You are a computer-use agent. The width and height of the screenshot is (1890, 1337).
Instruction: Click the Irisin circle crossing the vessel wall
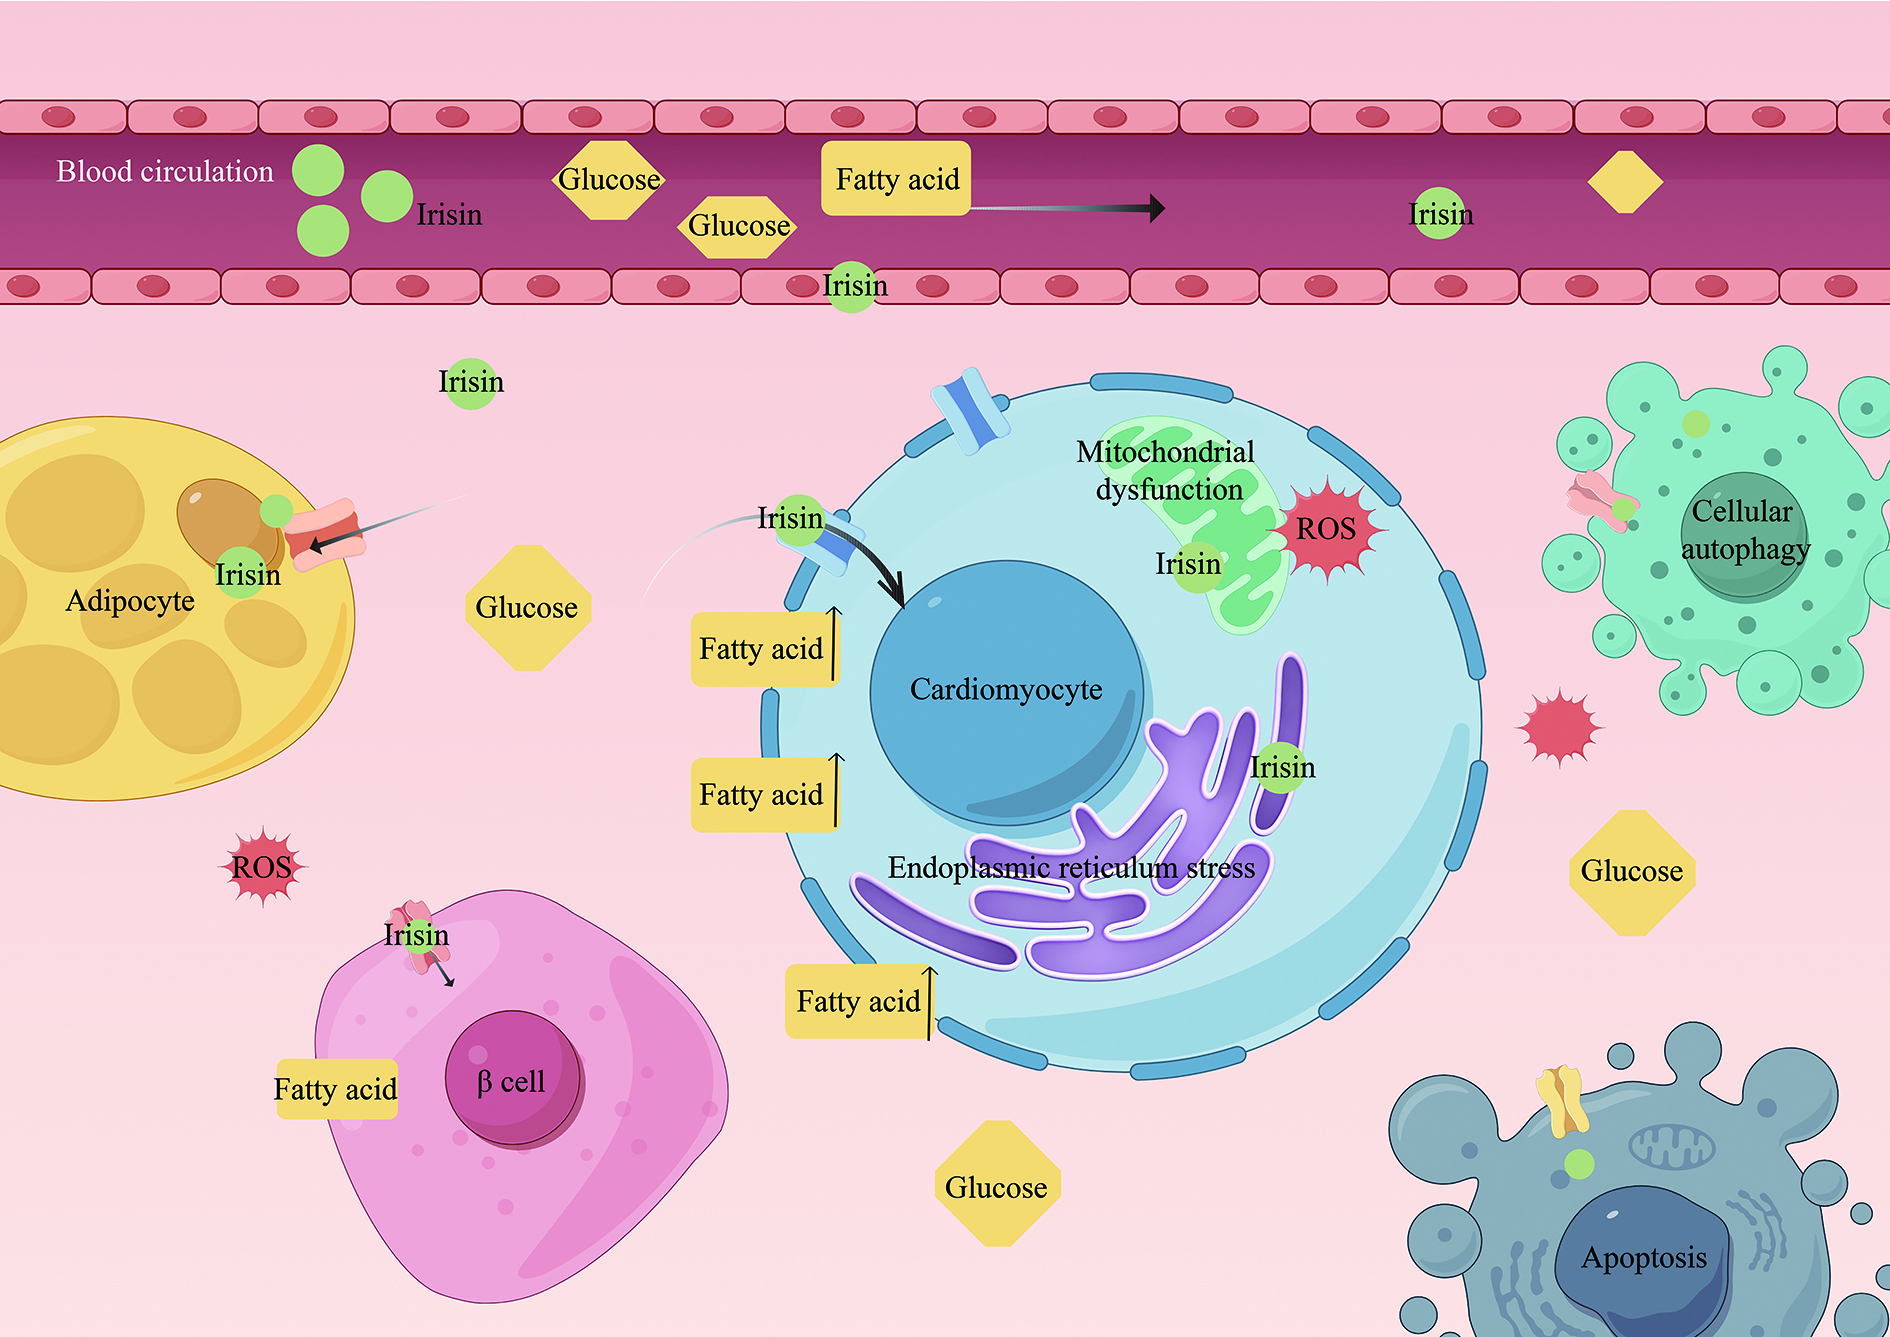pos(852,287)
